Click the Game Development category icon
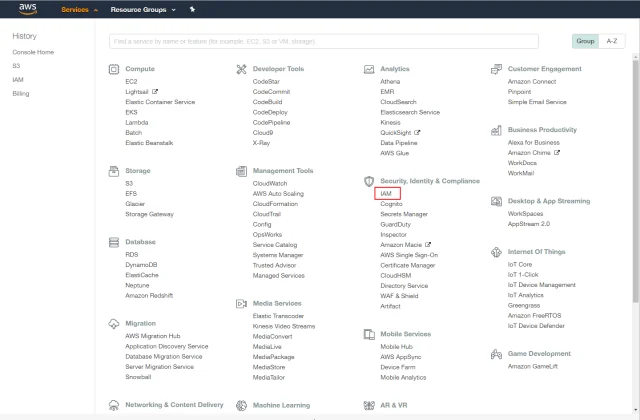This screenshot has width=640, height=420. point(496,354)
